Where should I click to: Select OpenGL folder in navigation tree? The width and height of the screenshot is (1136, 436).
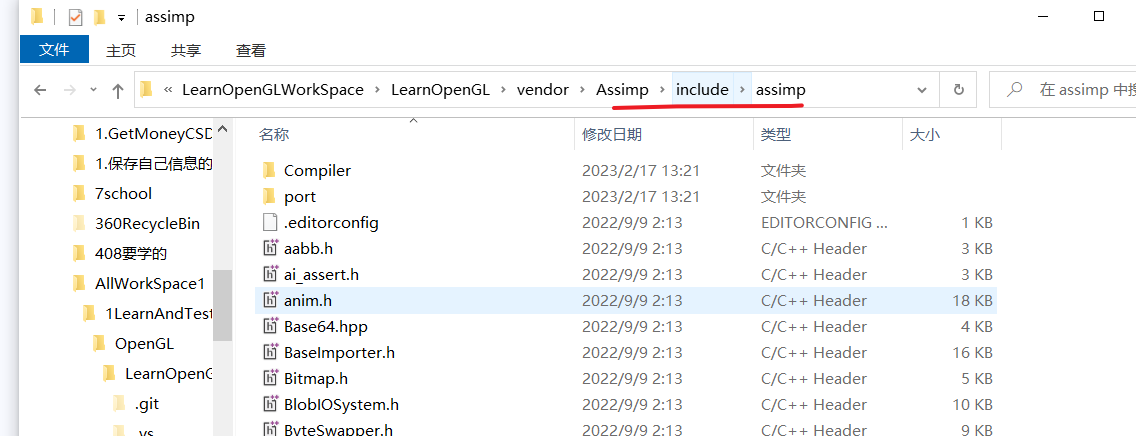[144, 343]
